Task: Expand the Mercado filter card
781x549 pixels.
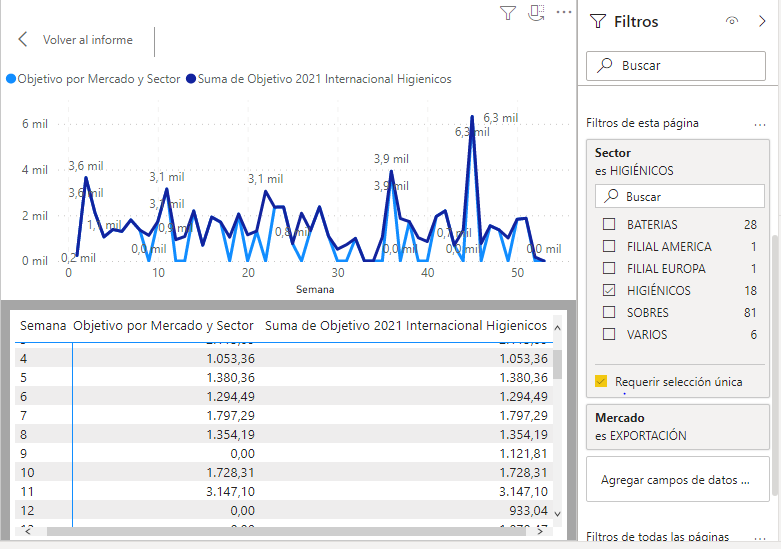Action: pos(678,427)
